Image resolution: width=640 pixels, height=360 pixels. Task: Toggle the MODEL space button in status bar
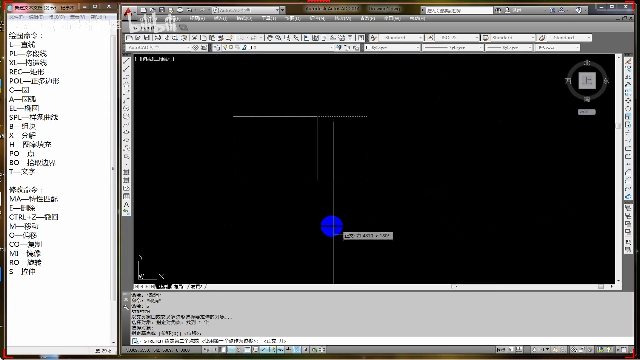coord(501,350)
